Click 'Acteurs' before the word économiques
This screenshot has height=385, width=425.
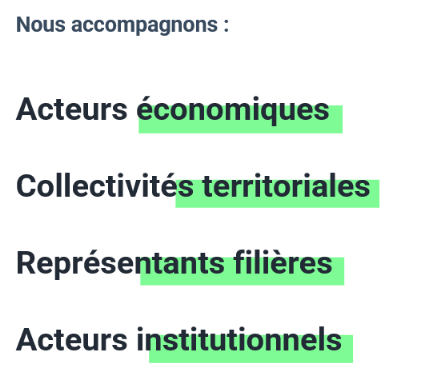[x=72, y=110]
